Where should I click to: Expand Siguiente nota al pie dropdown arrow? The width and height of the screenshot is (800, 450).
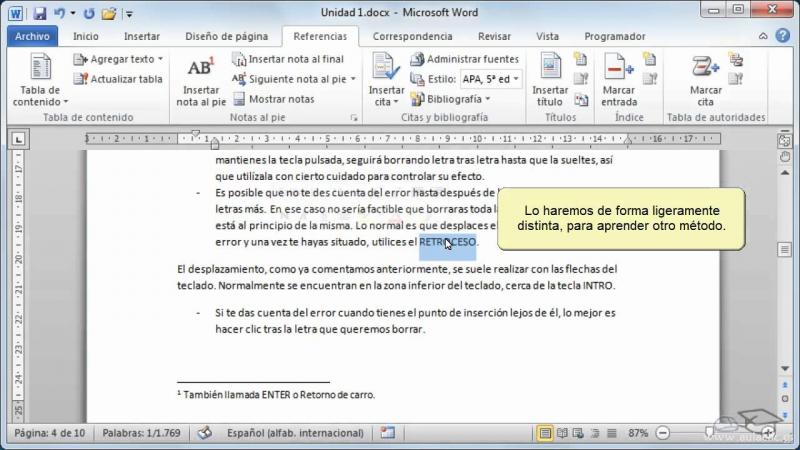(x=353, y=79)
